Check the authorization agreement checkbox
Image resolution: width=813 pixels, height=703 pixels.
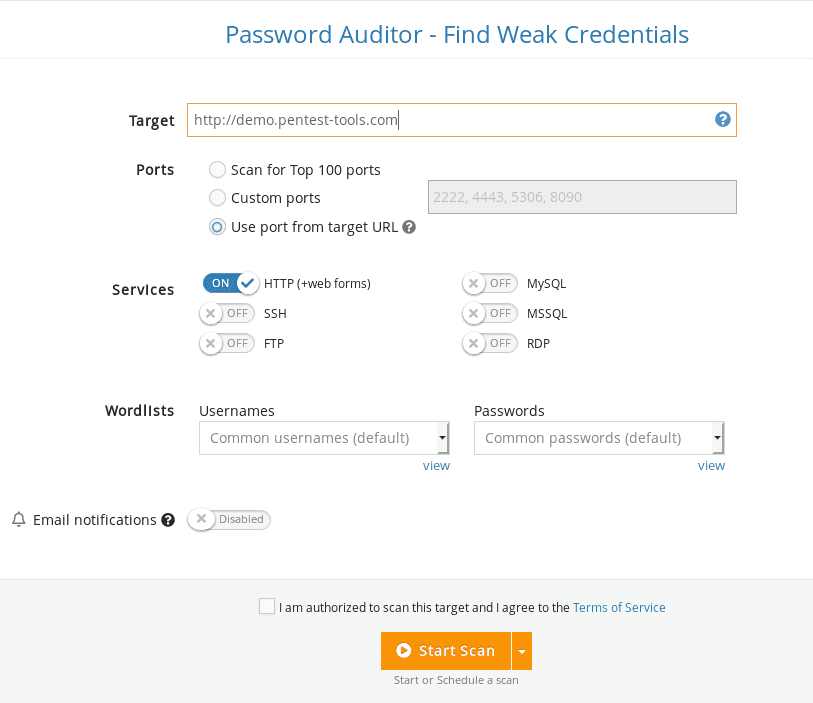coord(267,606)
